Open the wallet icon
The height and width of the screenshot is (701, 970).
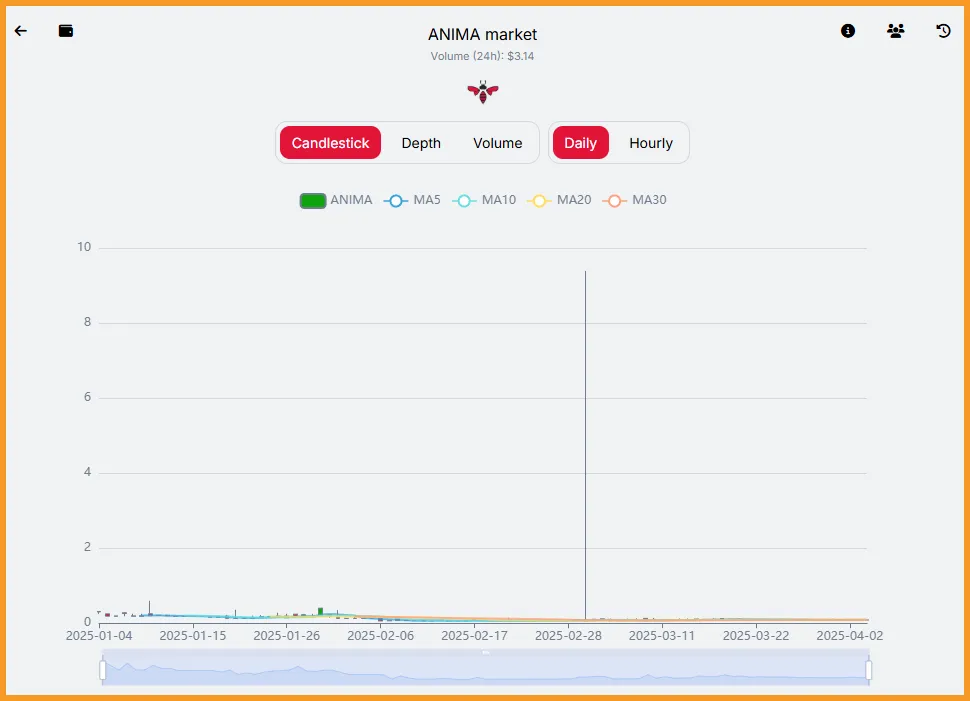[x=66, y=31]
